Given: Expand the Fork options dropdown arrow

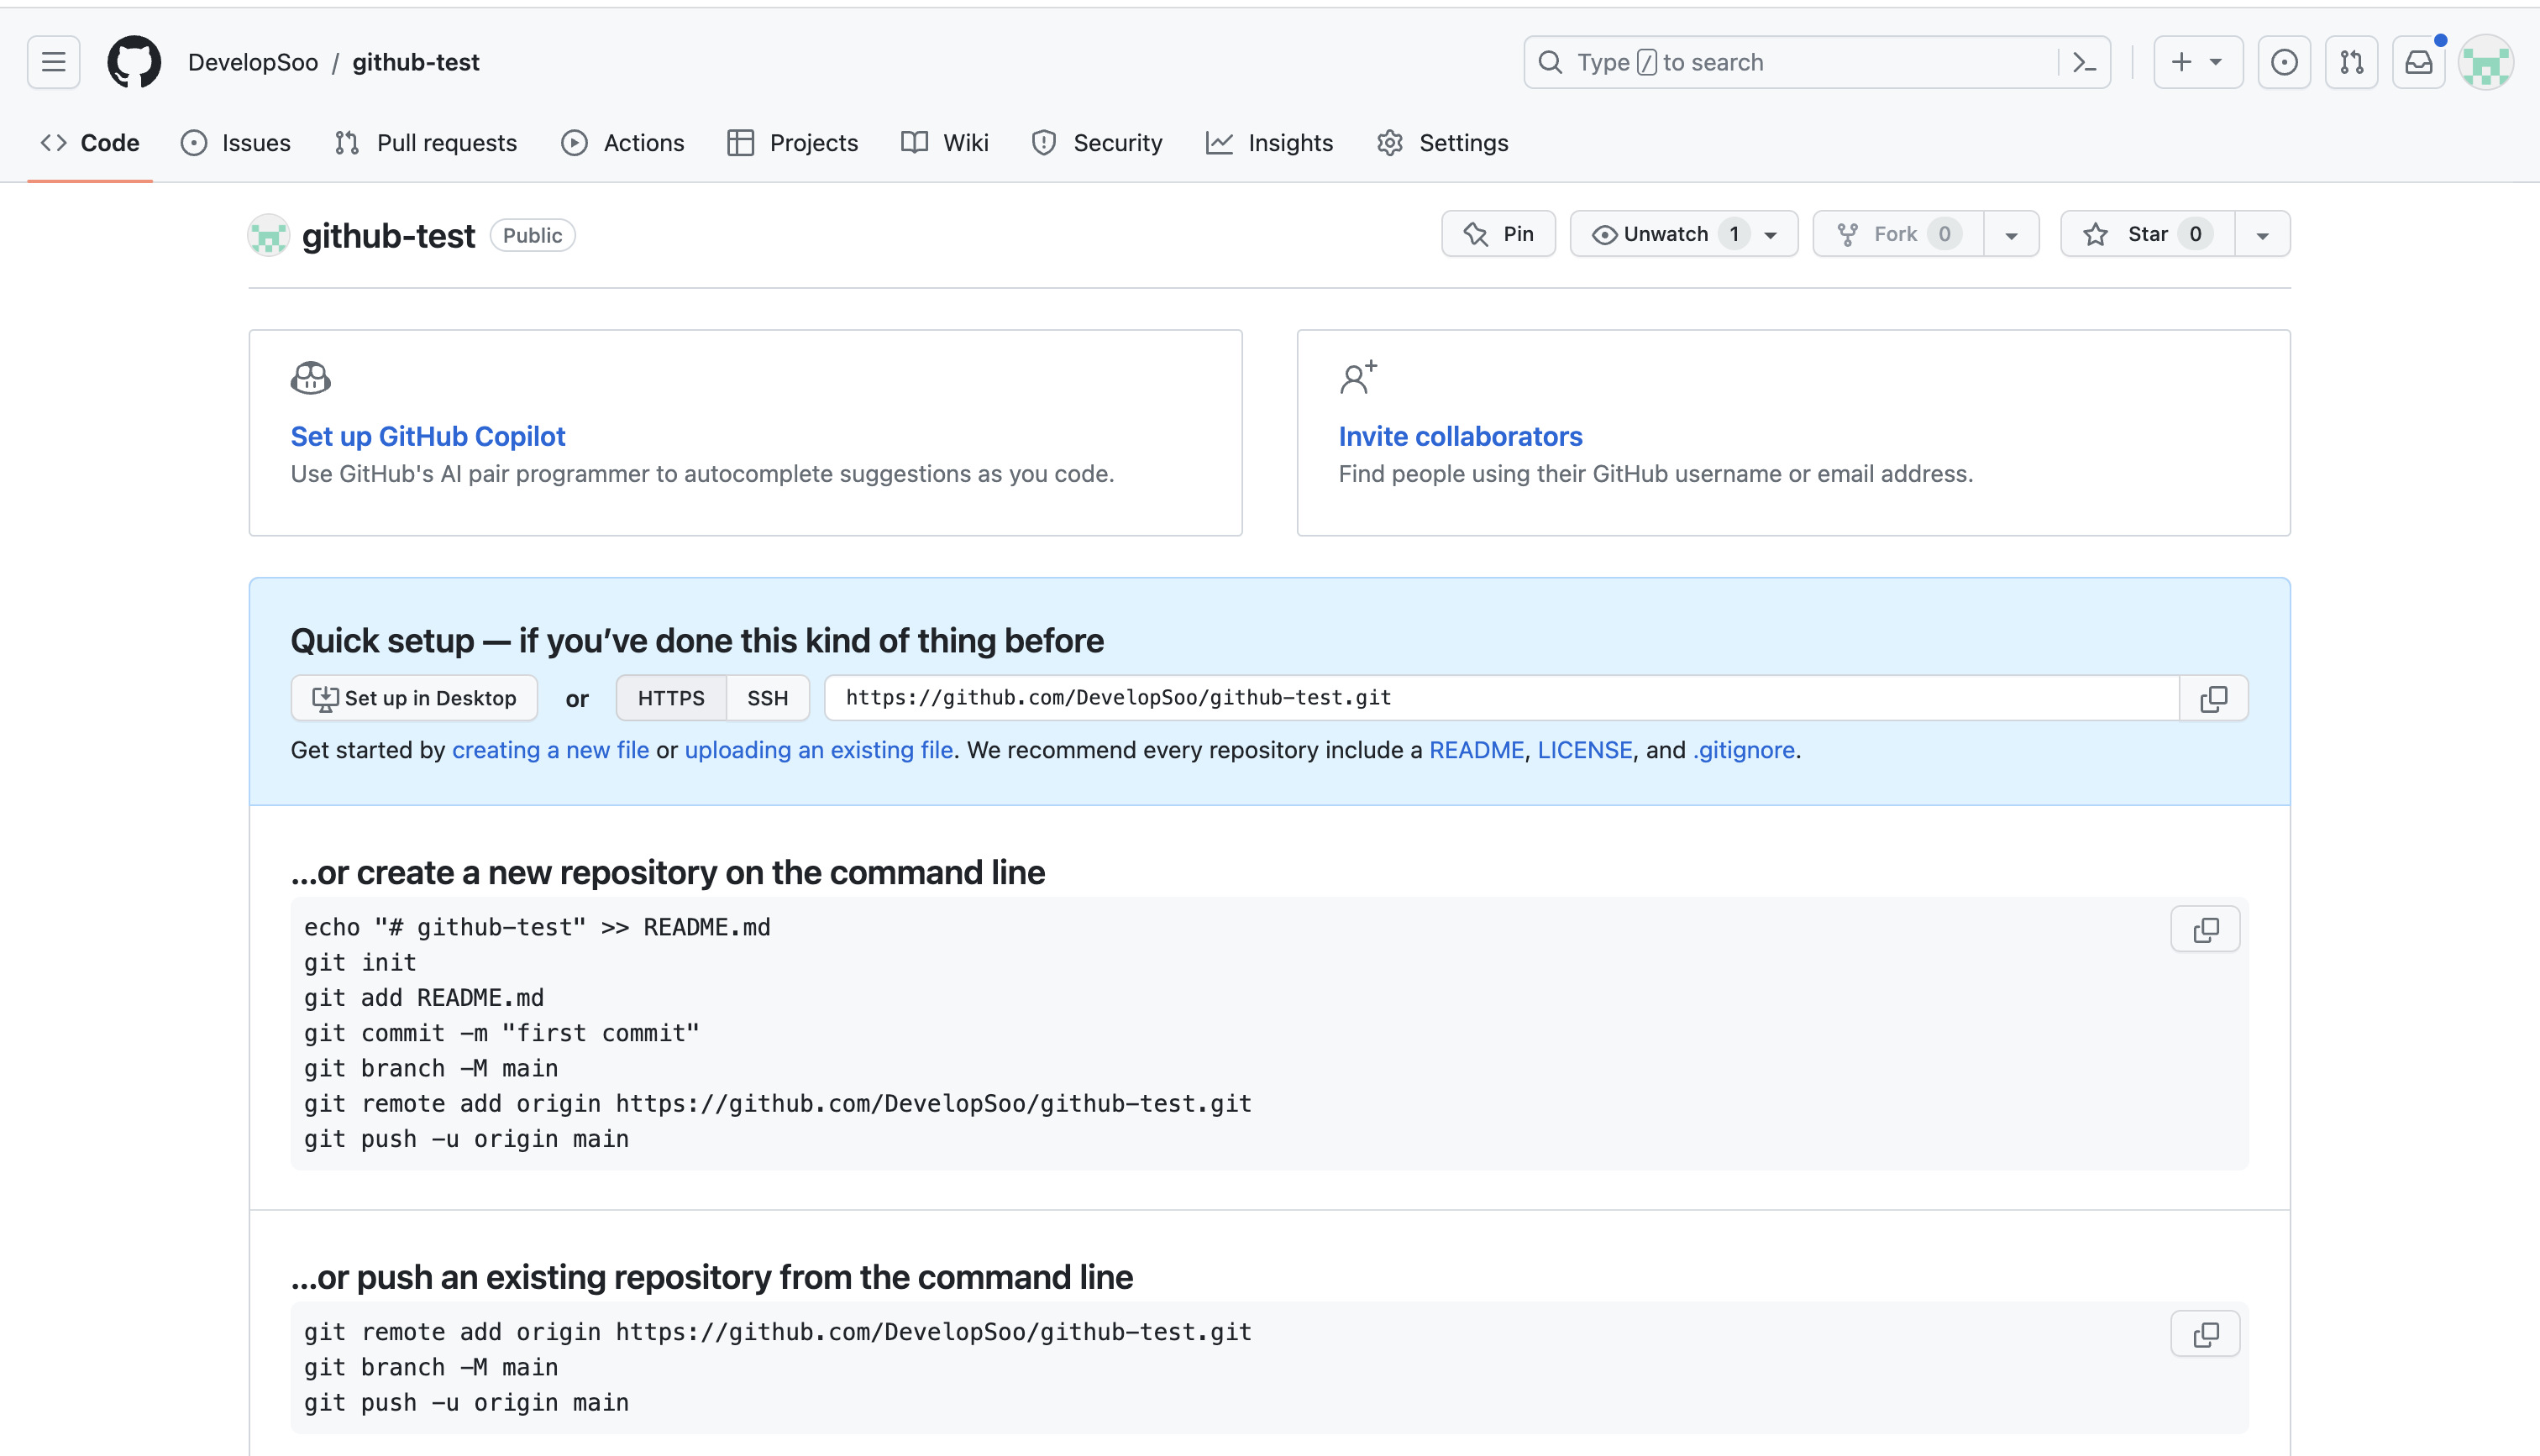Looking at the screenshot, I should [2011, 234].
